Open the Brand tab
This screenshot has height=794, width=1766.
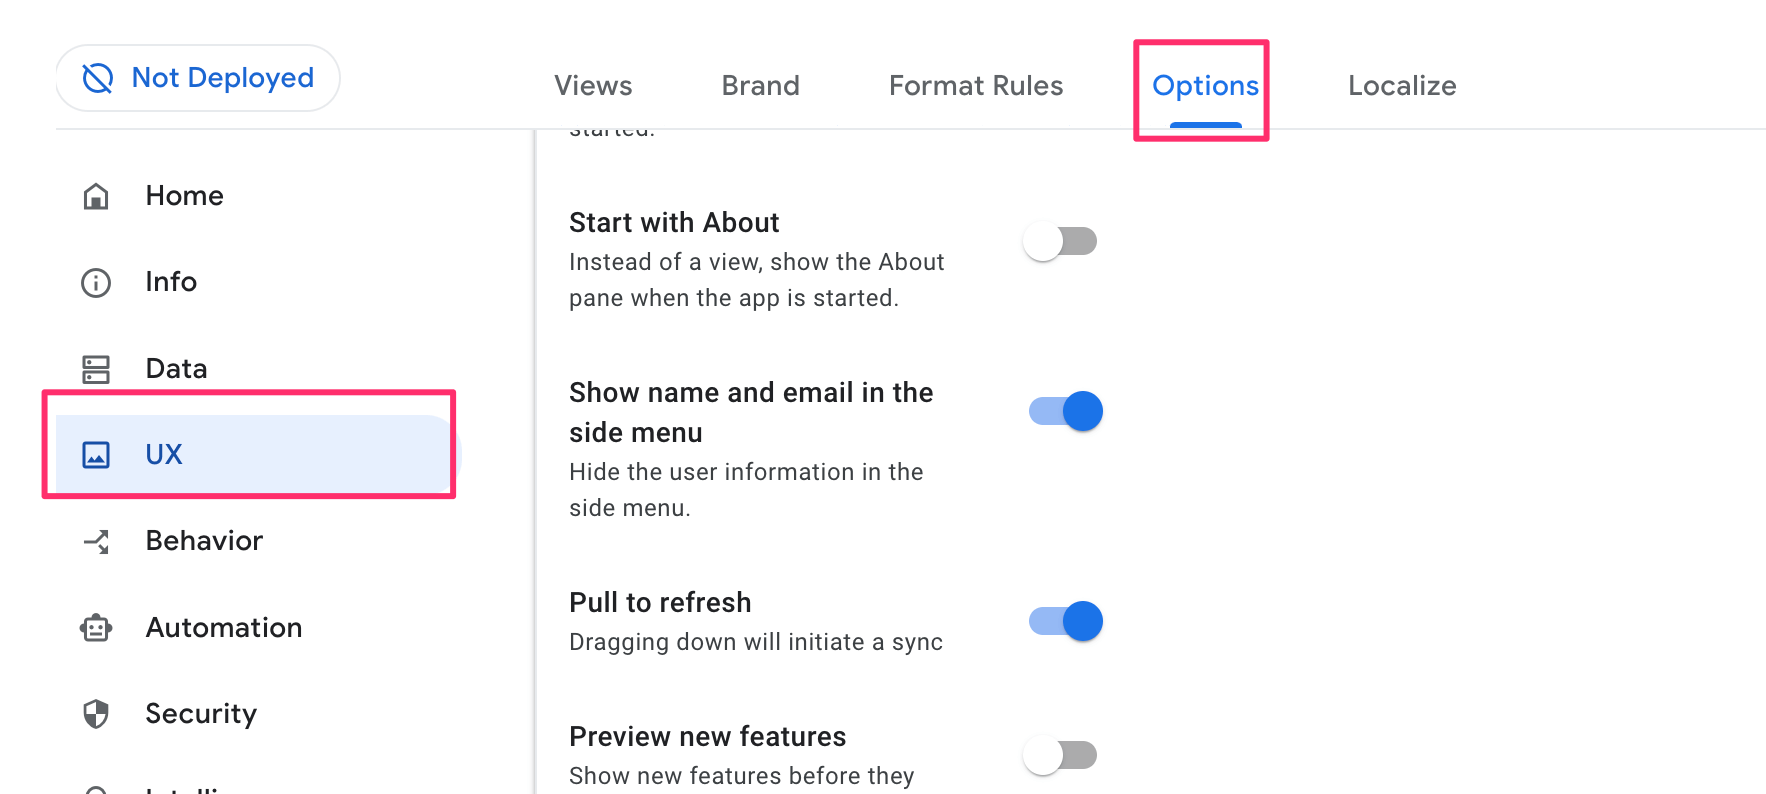click(760, 86)
